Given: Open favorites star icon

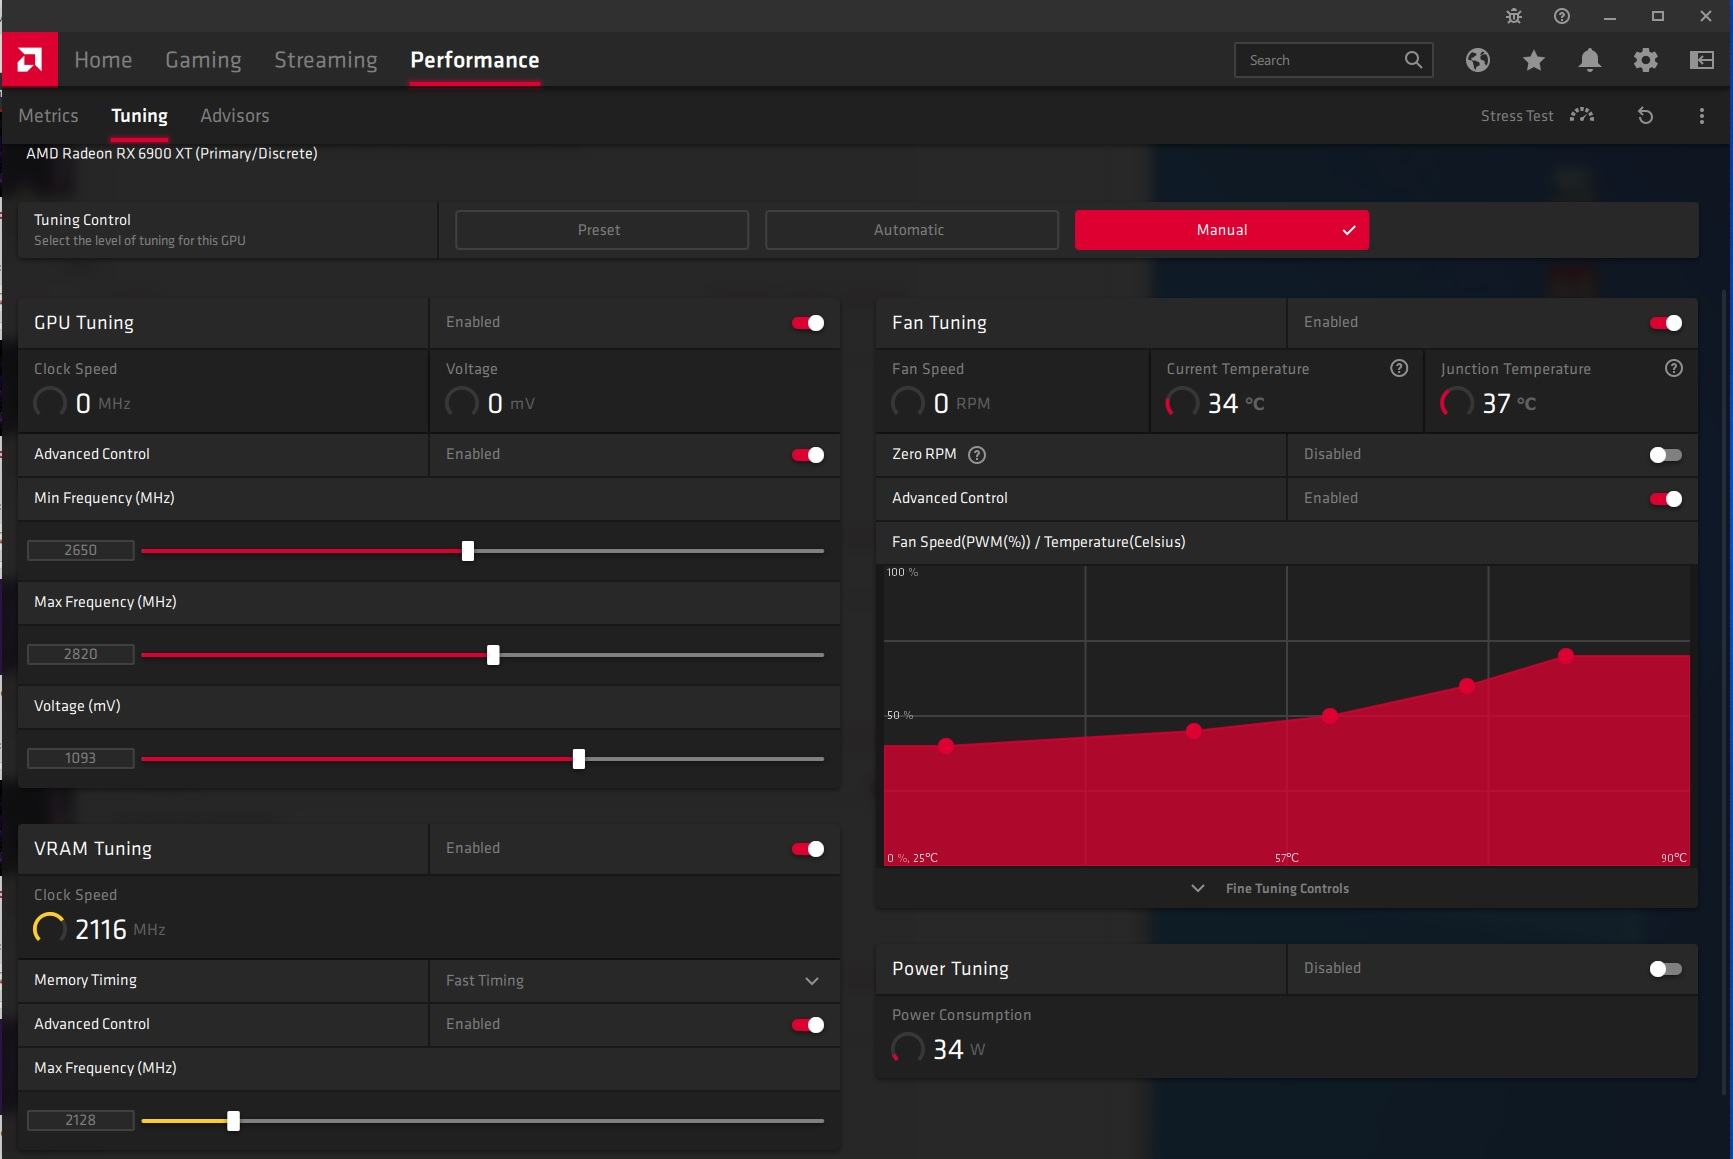Looking at the screenshot, I should pos(1534,60).
